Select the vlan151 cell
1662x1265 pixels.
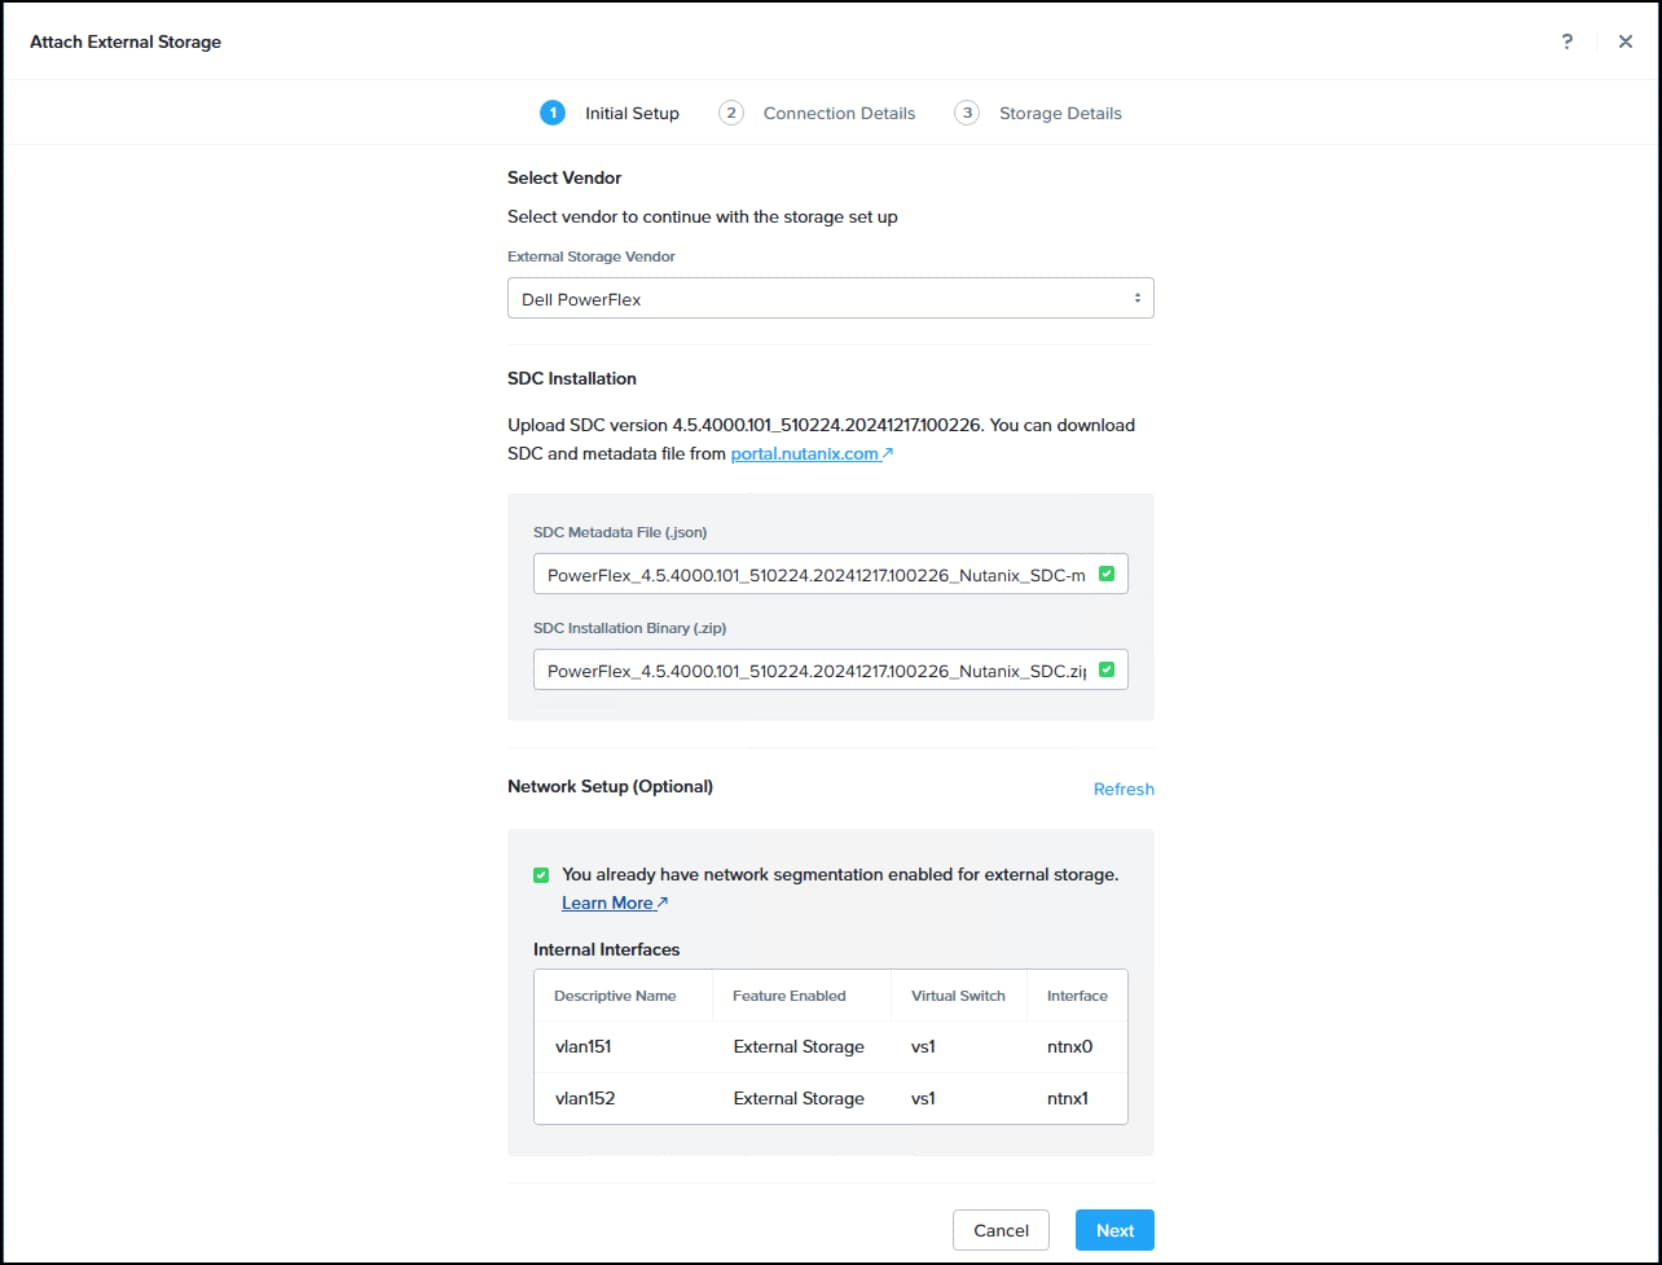(583, 1047)
